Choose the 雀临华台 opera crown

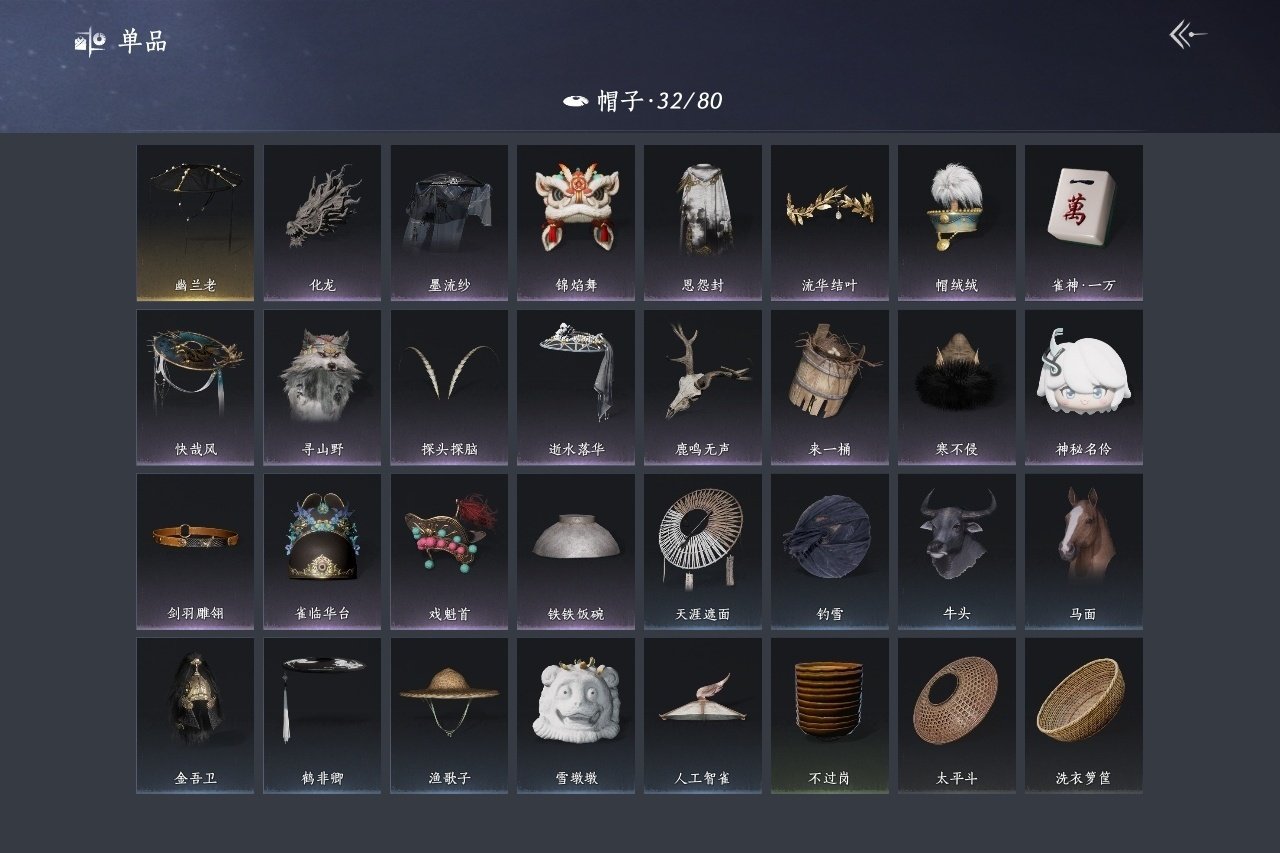coord(322,551)
